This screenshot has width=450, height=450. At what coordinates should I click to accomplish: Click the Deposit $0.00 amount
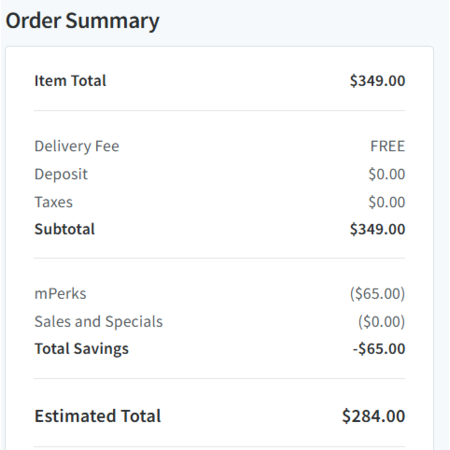pos(387,174)
